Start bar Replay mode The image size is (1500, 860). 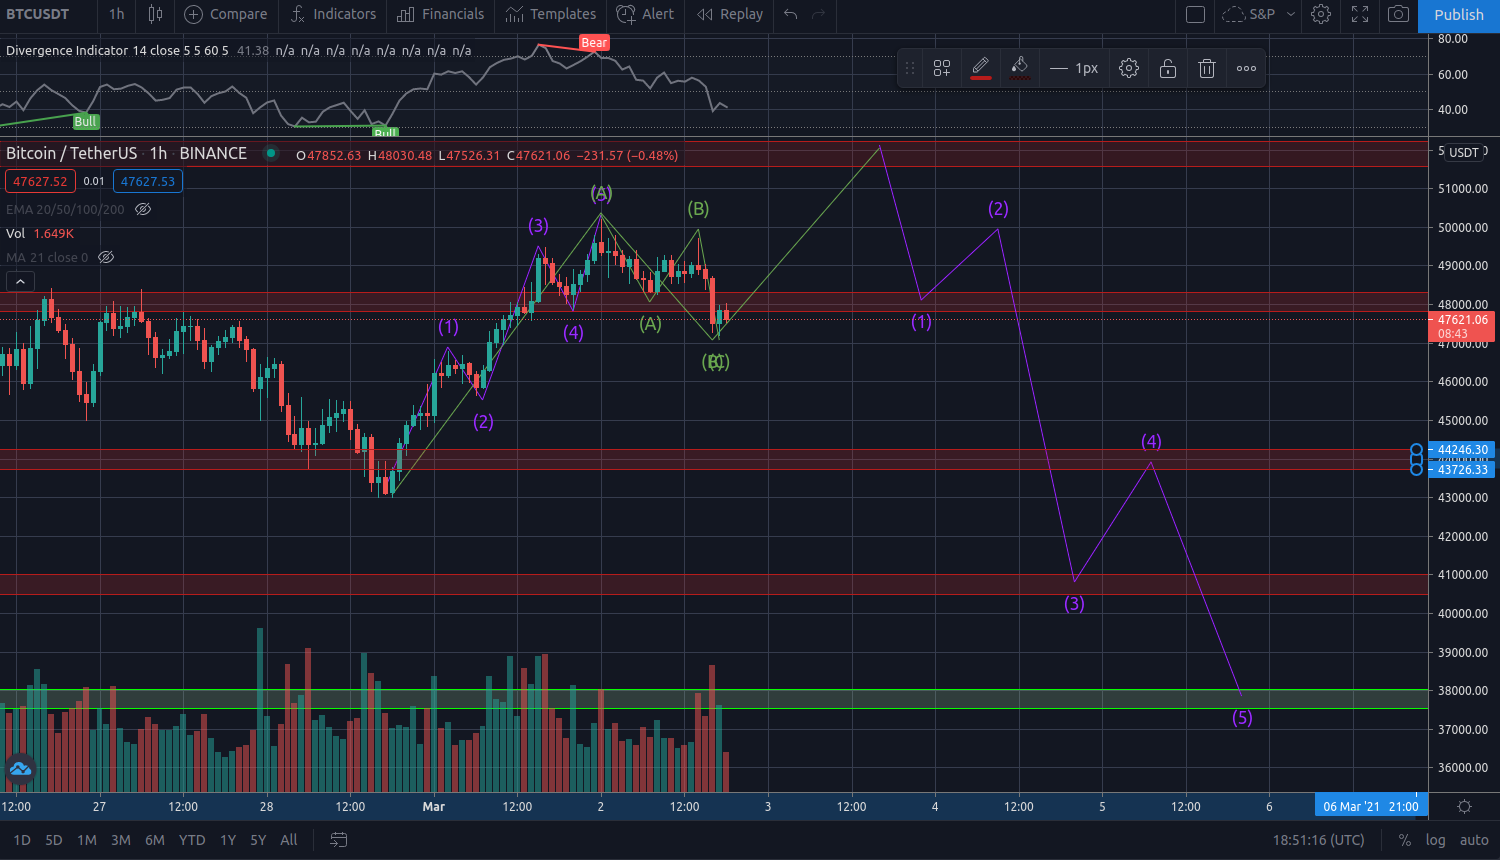pyautogui.click(x=730, y=14)
